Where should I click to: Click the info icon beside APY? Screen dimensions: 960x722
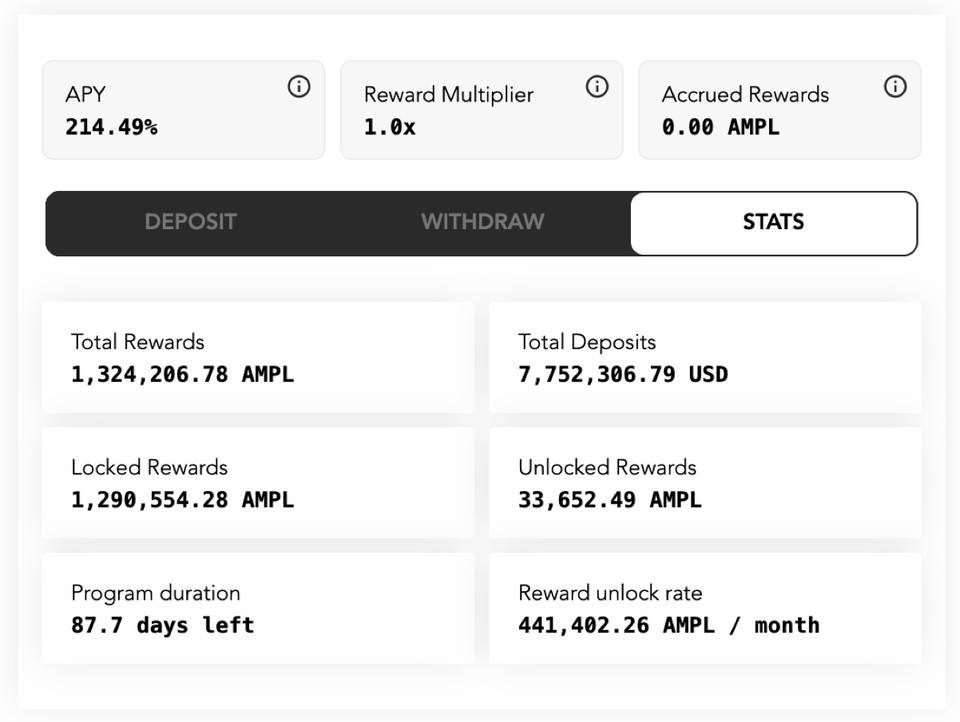pos(298,87)
